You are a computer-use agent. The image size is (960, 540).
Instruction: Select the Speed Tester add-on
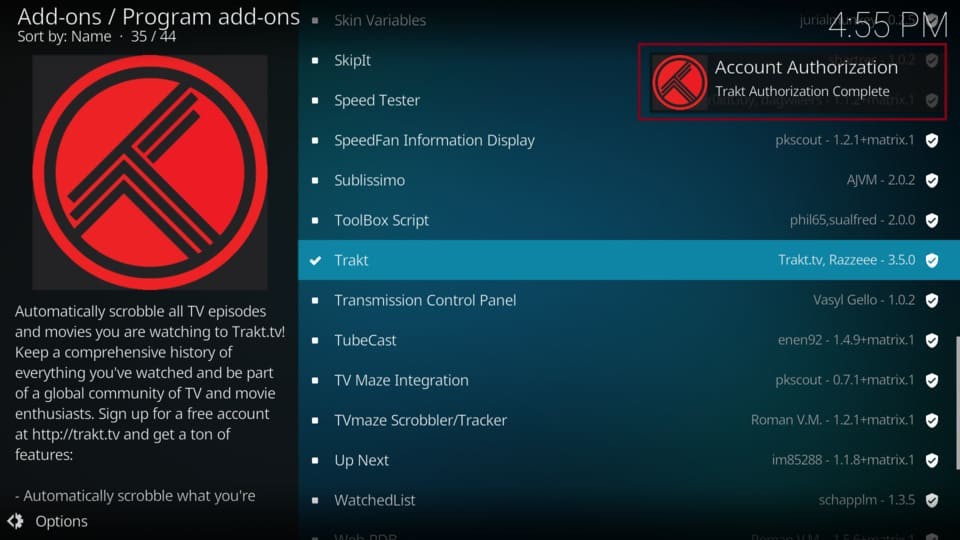click(x=629, y=100)
